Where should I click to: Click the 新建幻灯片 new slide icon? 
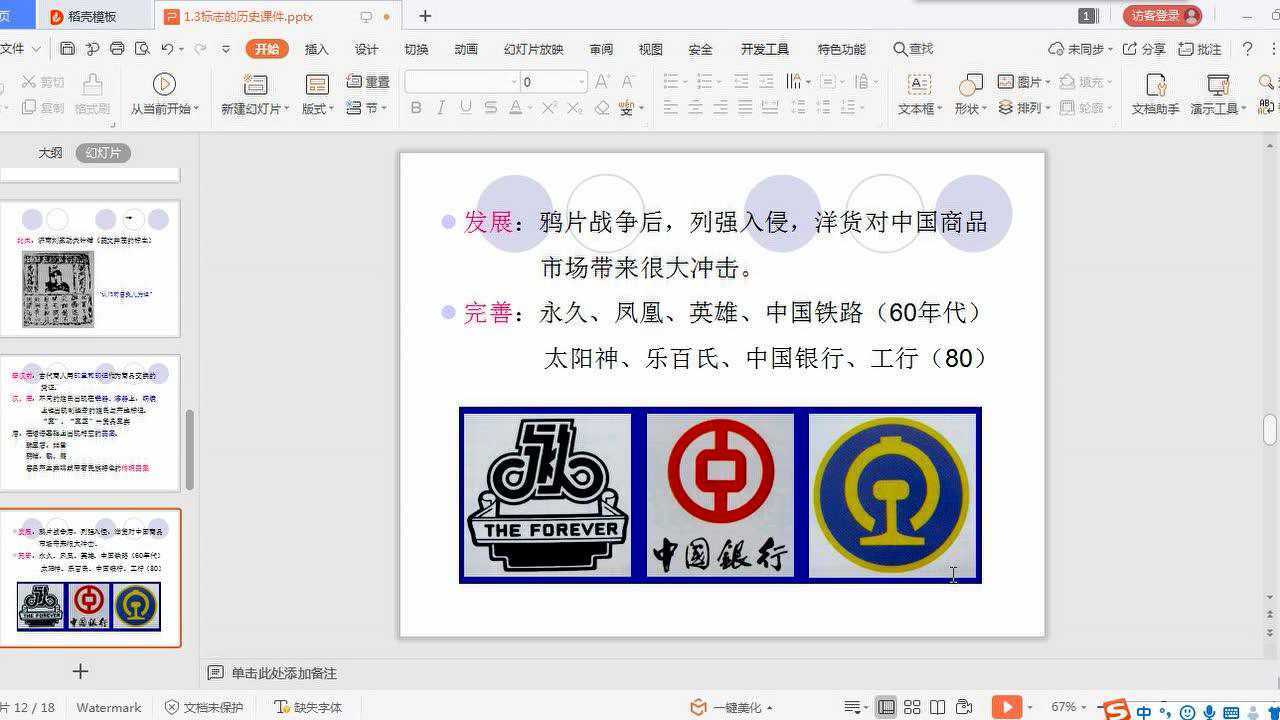(x=255, y=84)
